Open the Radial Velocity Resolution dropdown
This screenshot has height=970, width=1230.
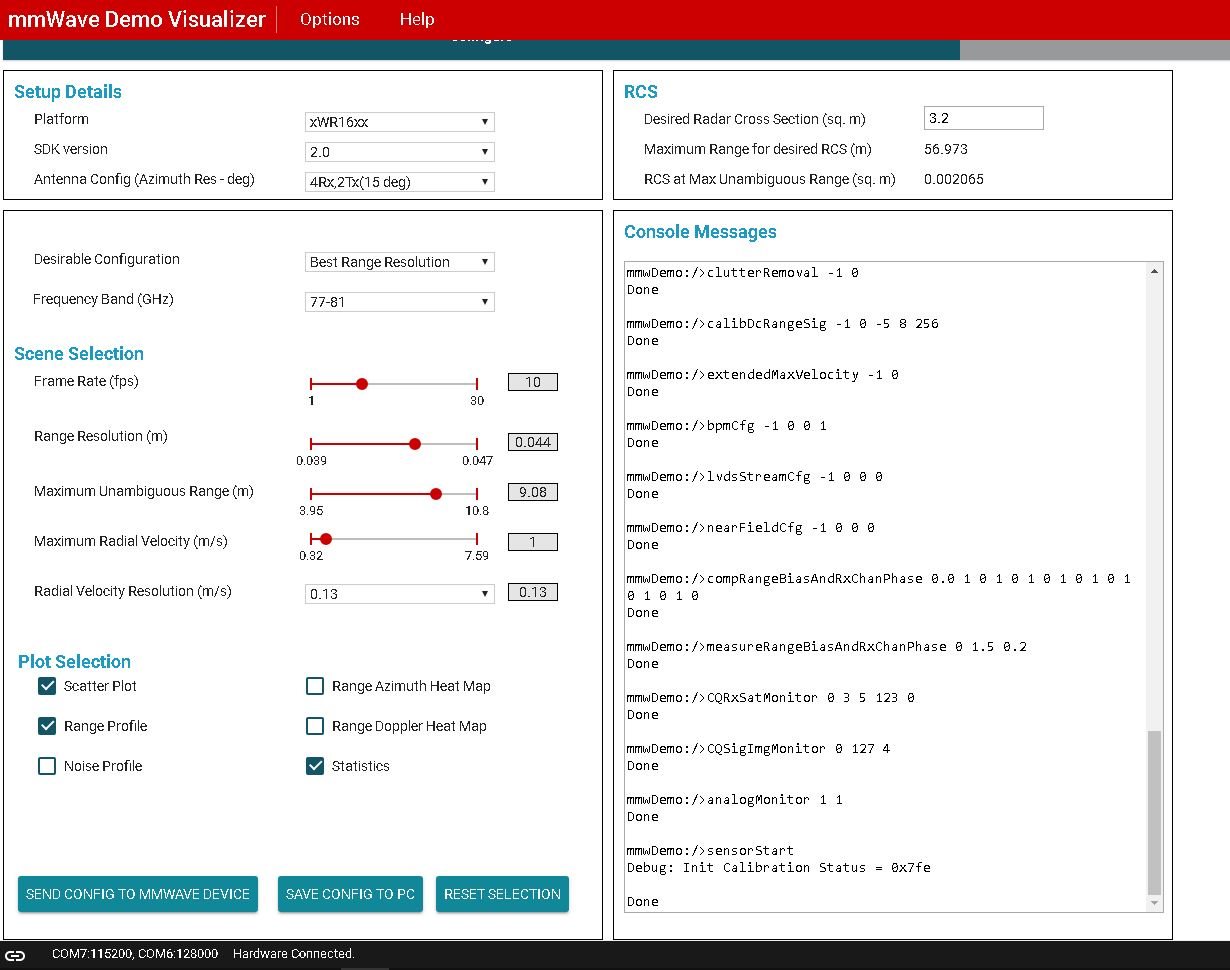(x=400, y=593)
